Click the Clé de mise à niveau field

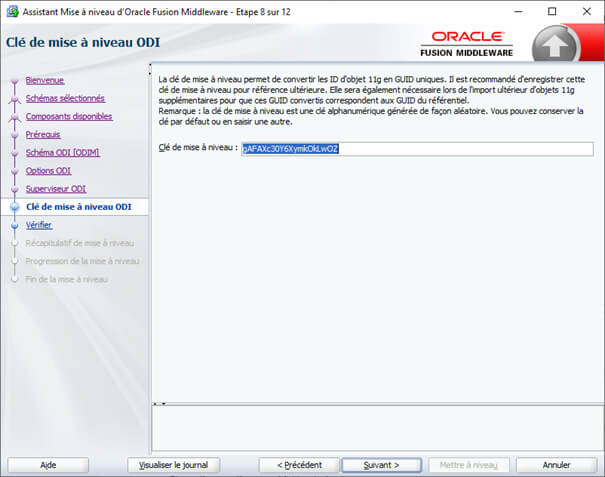click(417, 149)
